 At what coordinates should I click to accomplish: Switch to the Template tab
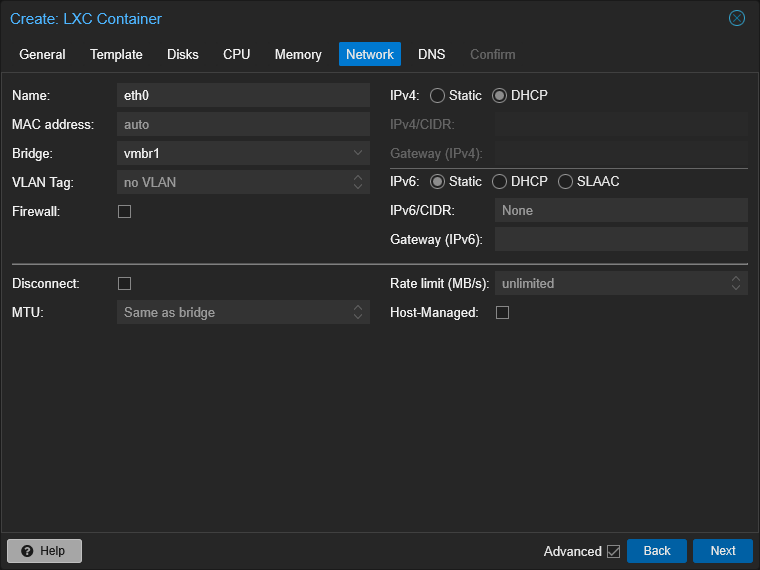tap(116, 54)
